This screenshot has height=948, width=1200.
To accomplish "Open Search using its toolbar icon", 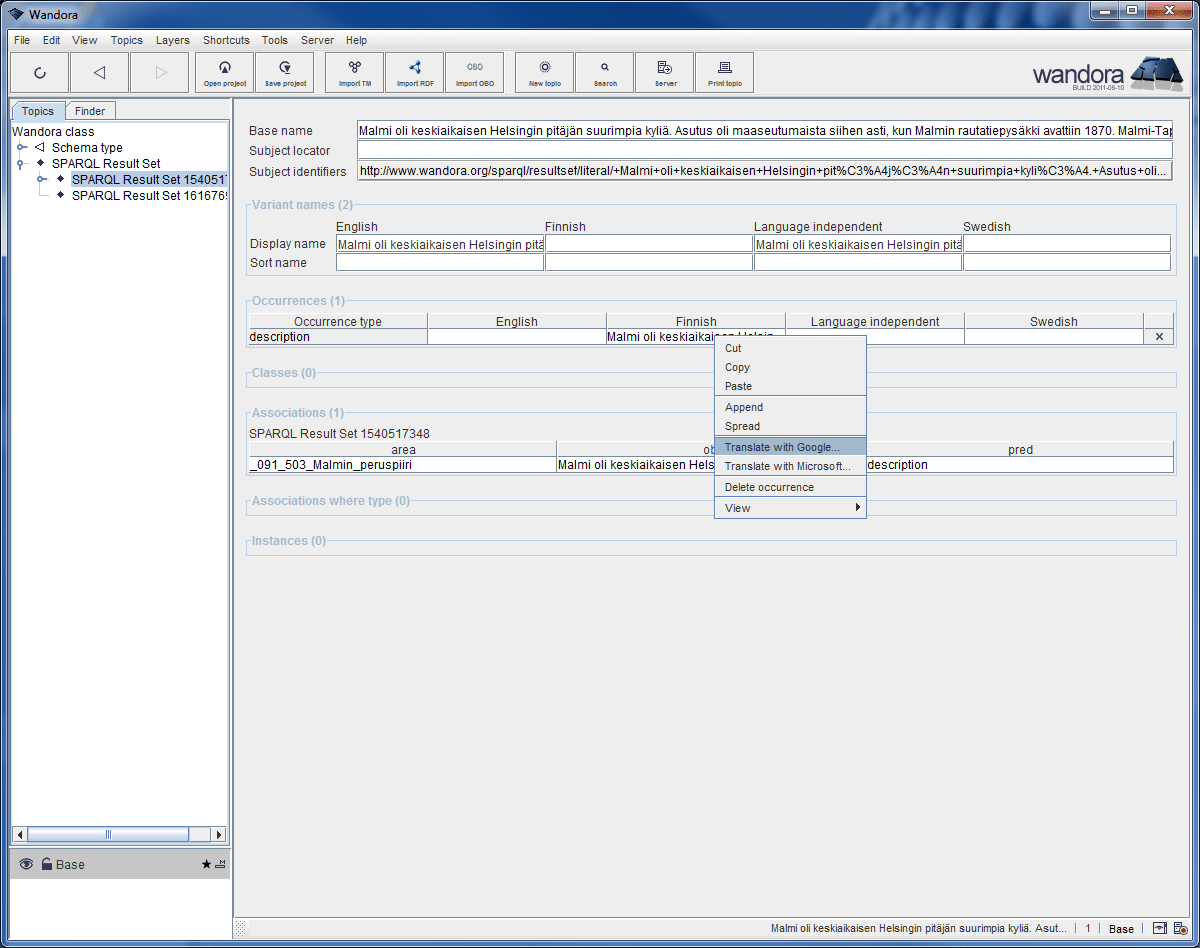I will point(604,72).
